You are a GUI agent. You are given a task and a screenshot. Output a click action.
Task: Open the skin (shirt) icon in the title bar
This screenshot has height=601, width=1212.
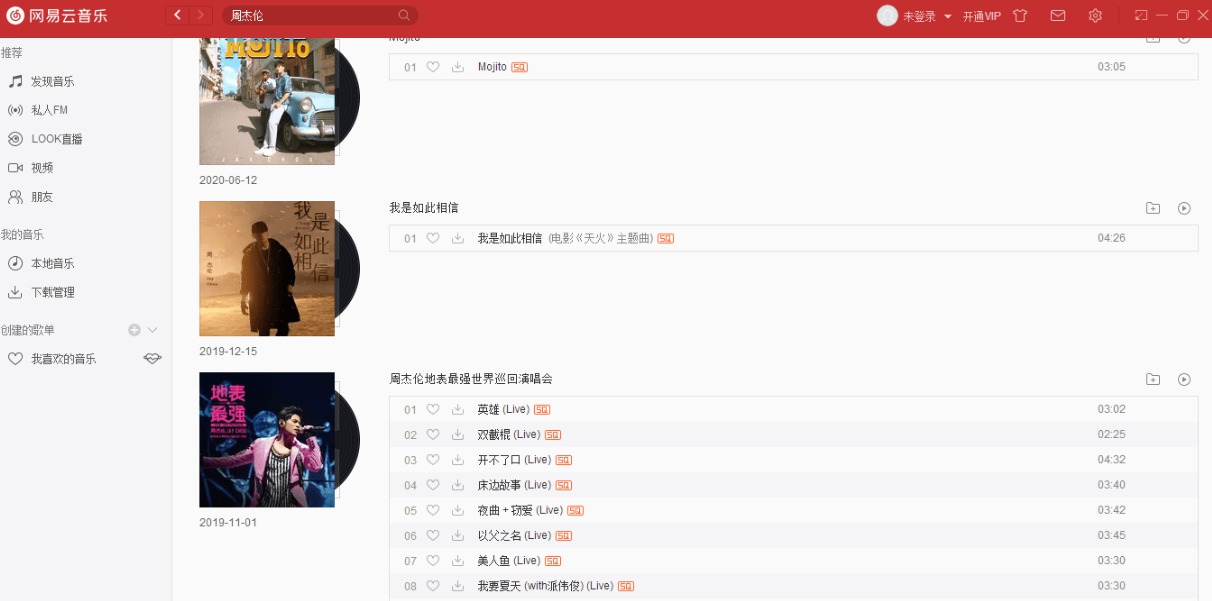(1020, 15)
